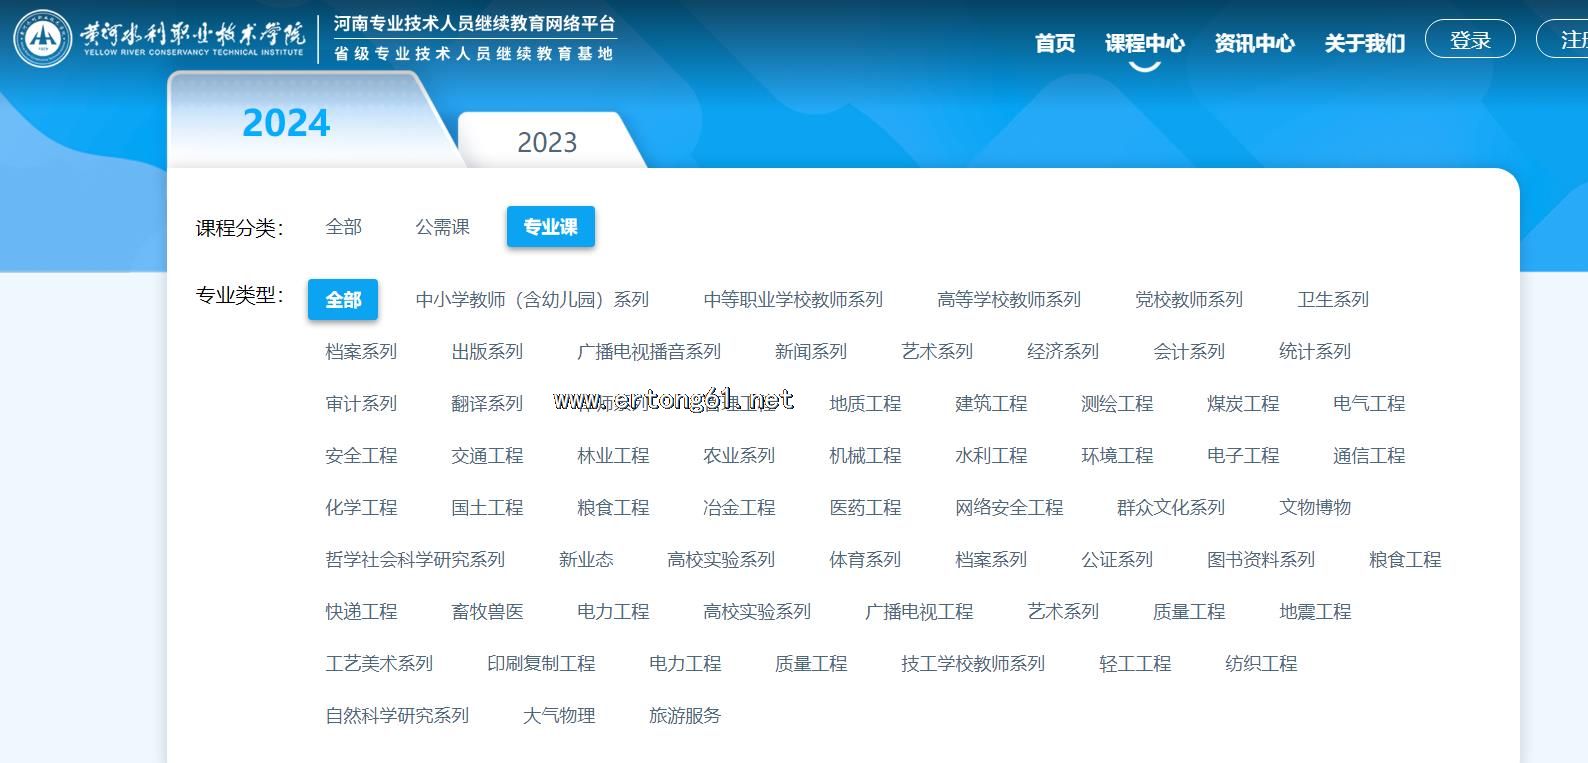1588x763 pixels.
Task: Go to the 首页 navigation item
Action: click(1054, 43)
